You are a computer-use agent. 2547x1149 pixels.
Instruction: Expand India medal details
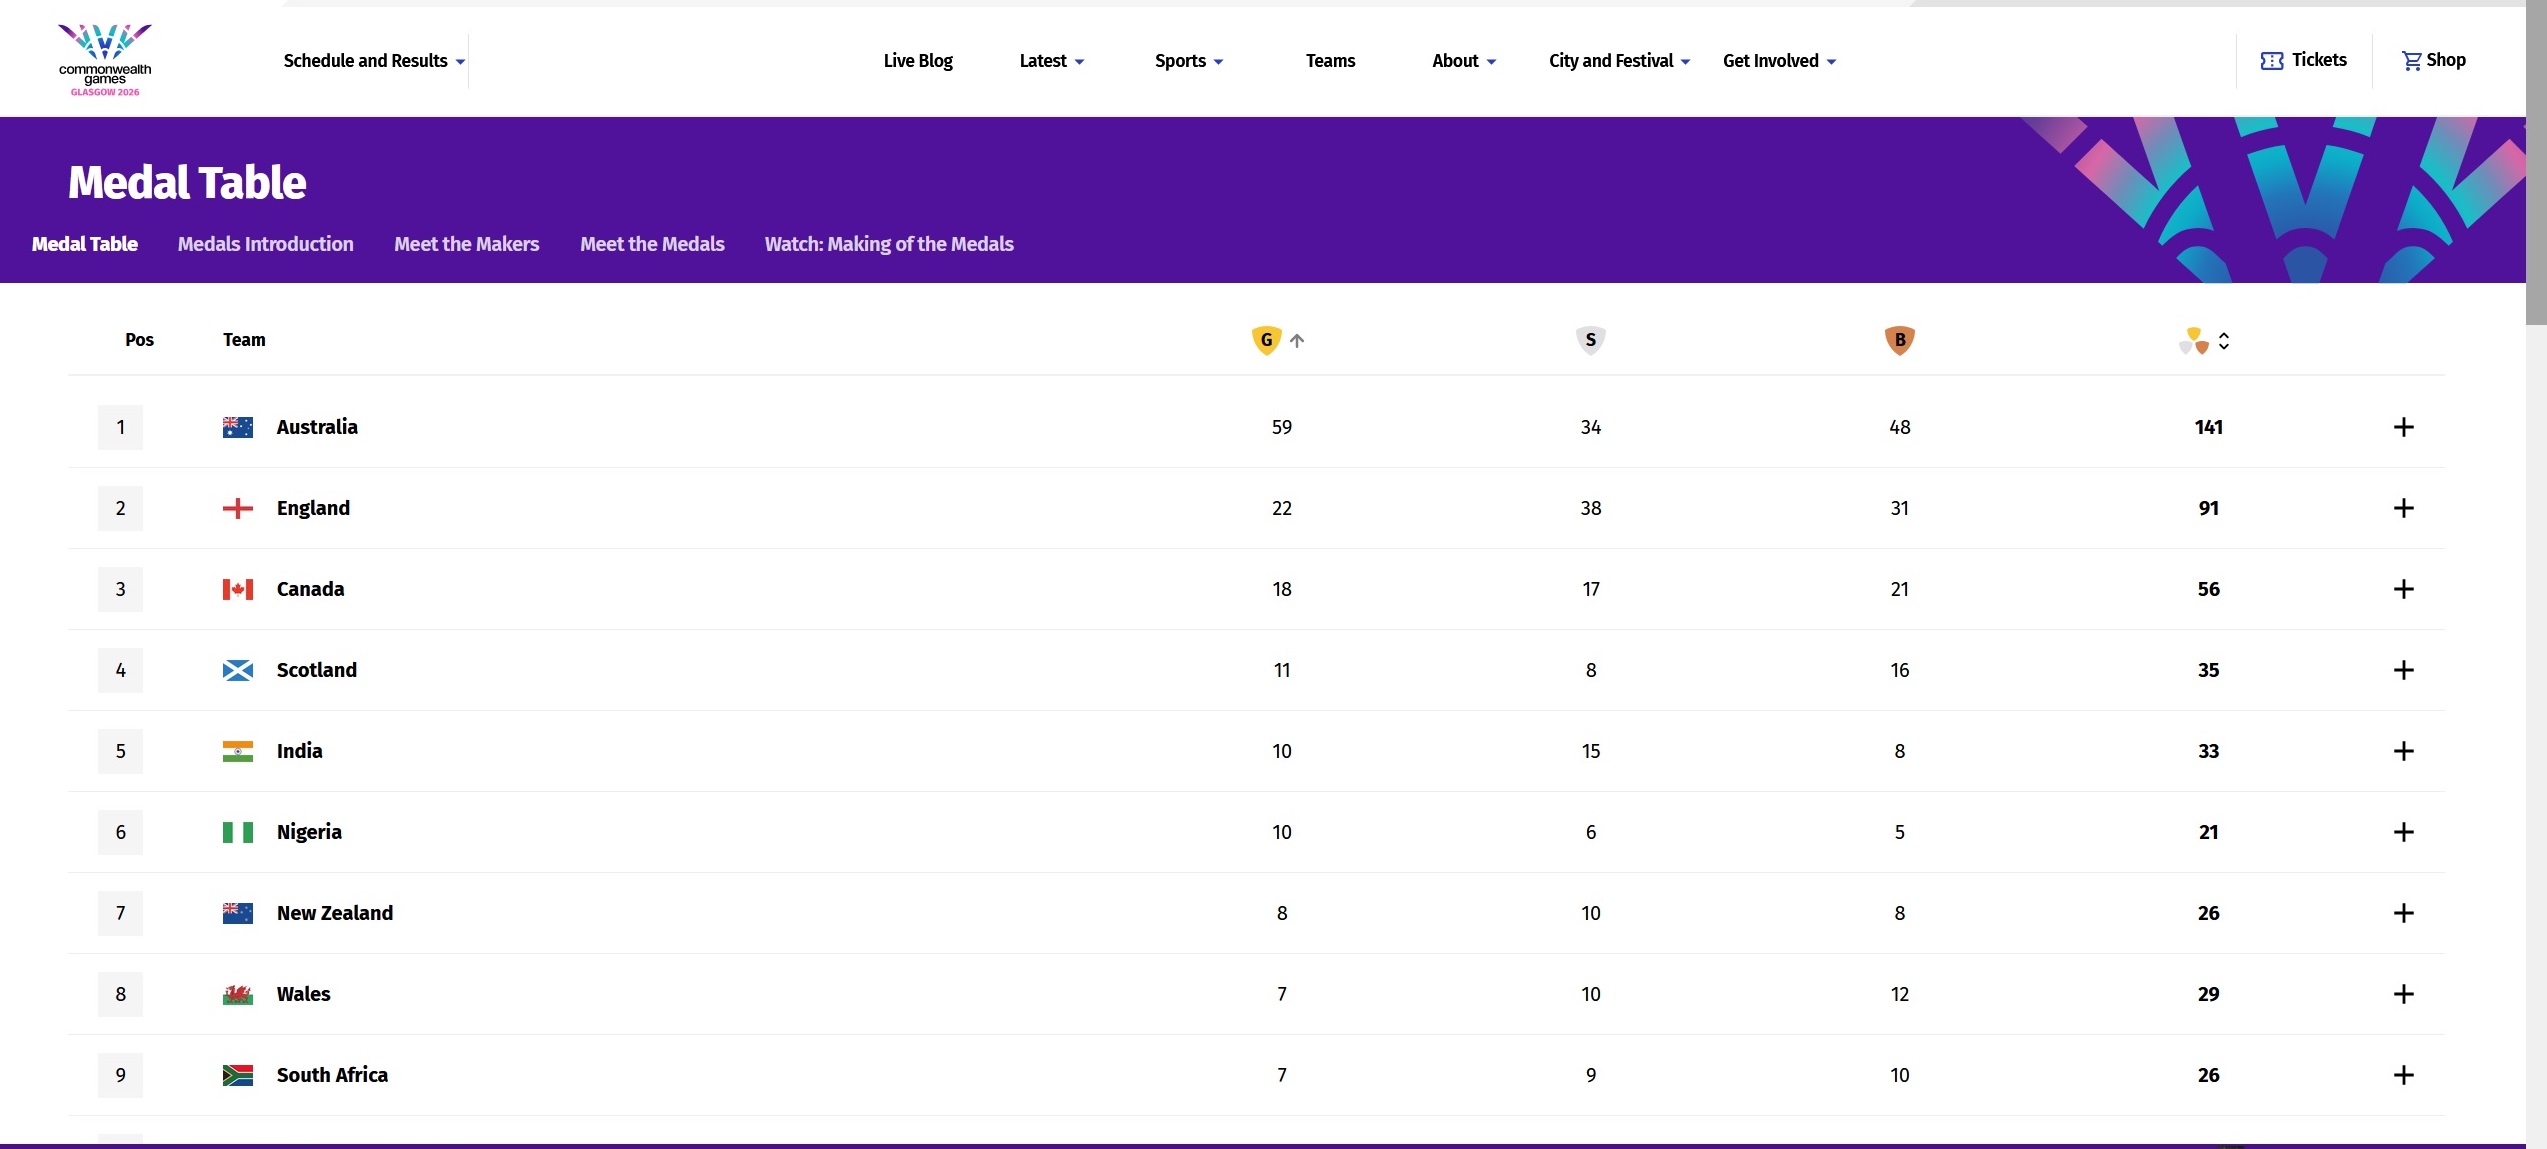2404,751
